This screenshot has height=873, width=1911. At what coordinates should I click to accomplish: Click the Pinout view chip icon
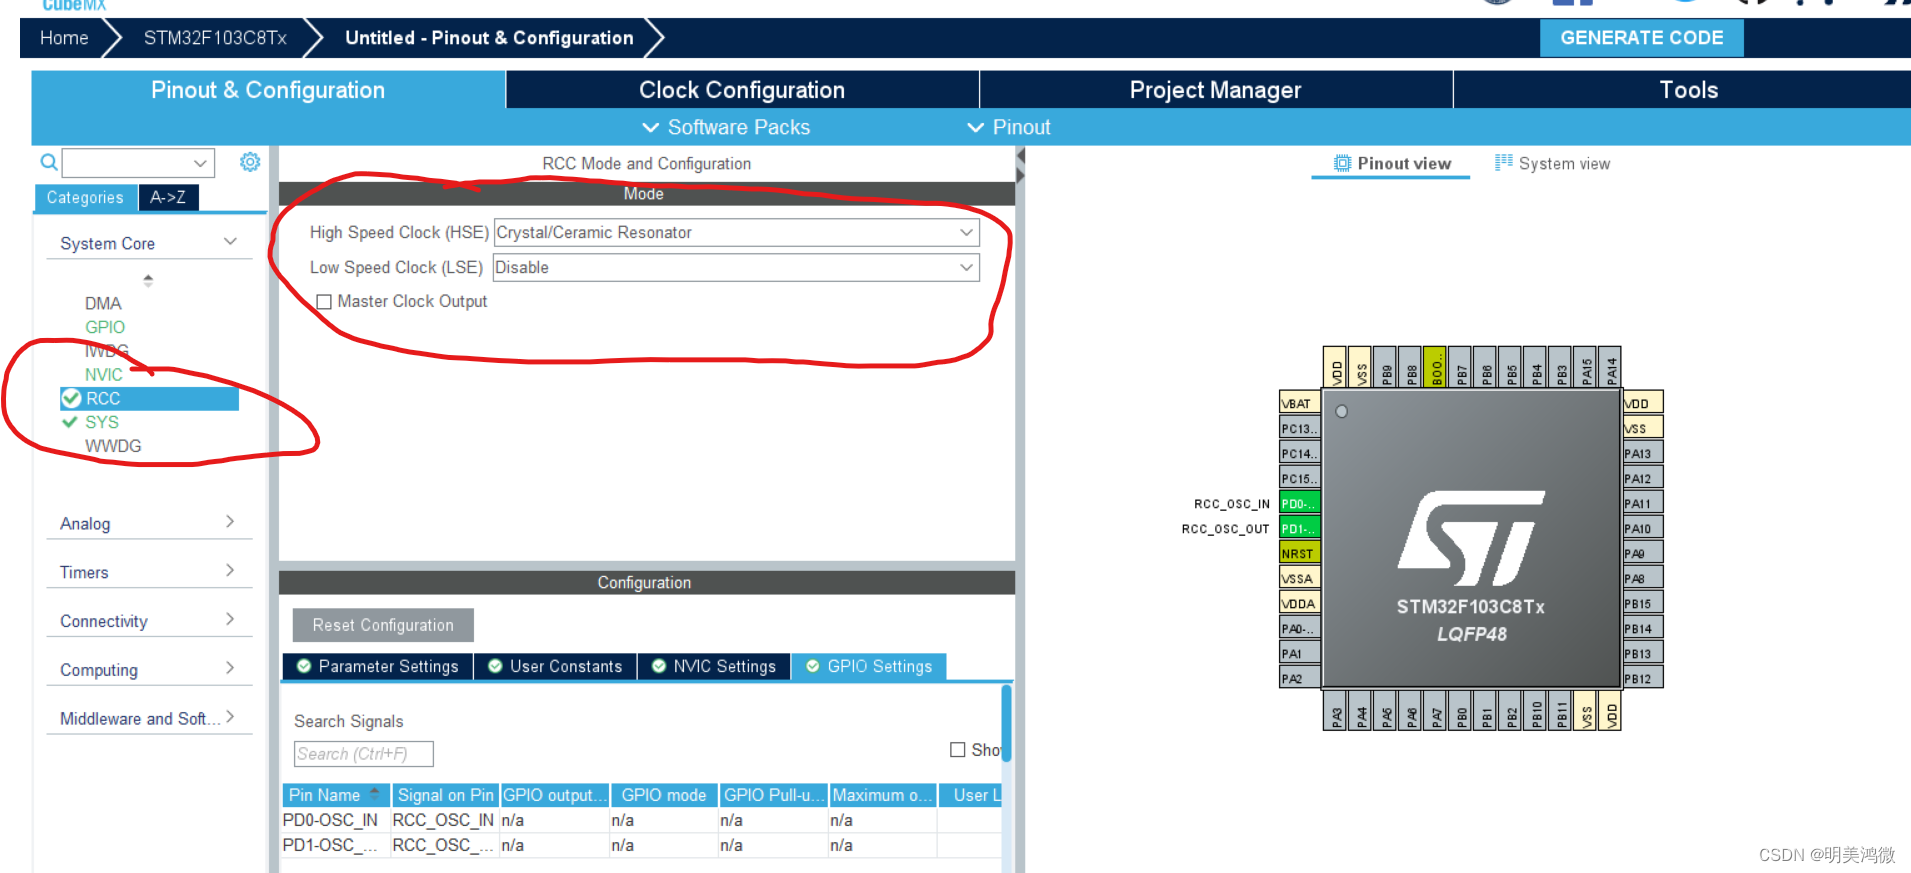click(1342, 163)
